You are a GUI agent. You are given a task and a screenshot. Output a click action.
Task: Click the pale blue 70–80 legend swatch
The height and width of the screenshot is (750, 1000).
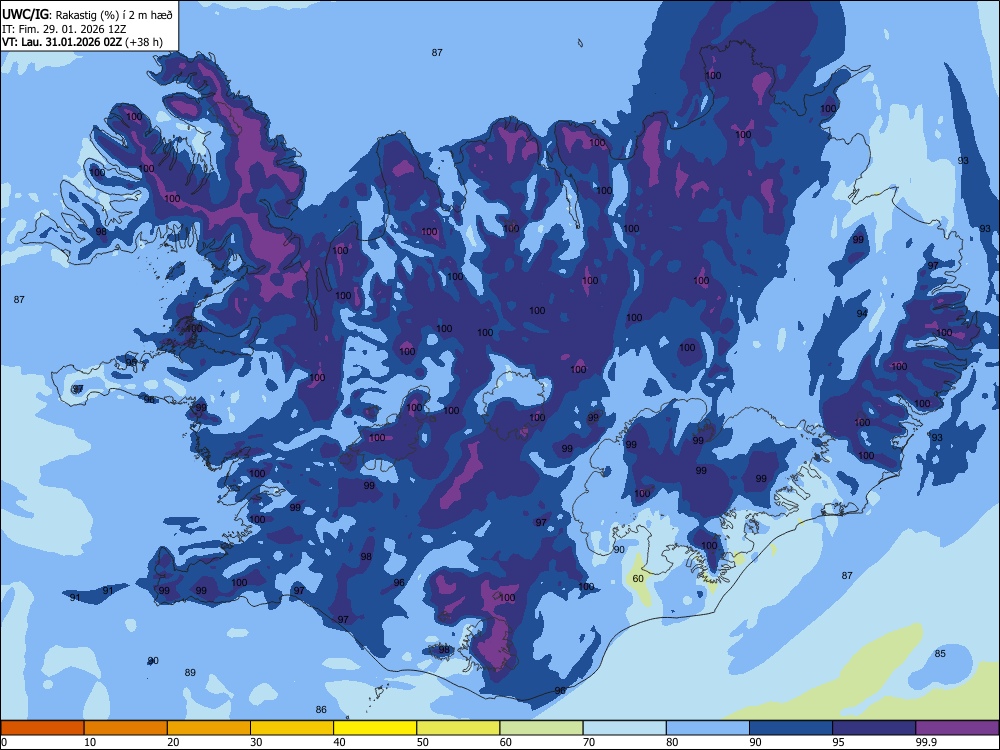click(625, 728)
